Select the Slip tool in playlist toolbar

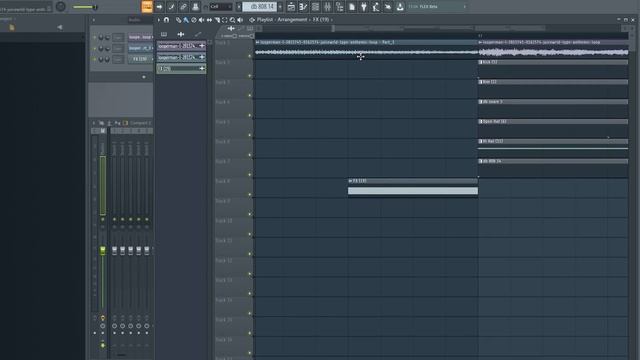click(209, 20)
